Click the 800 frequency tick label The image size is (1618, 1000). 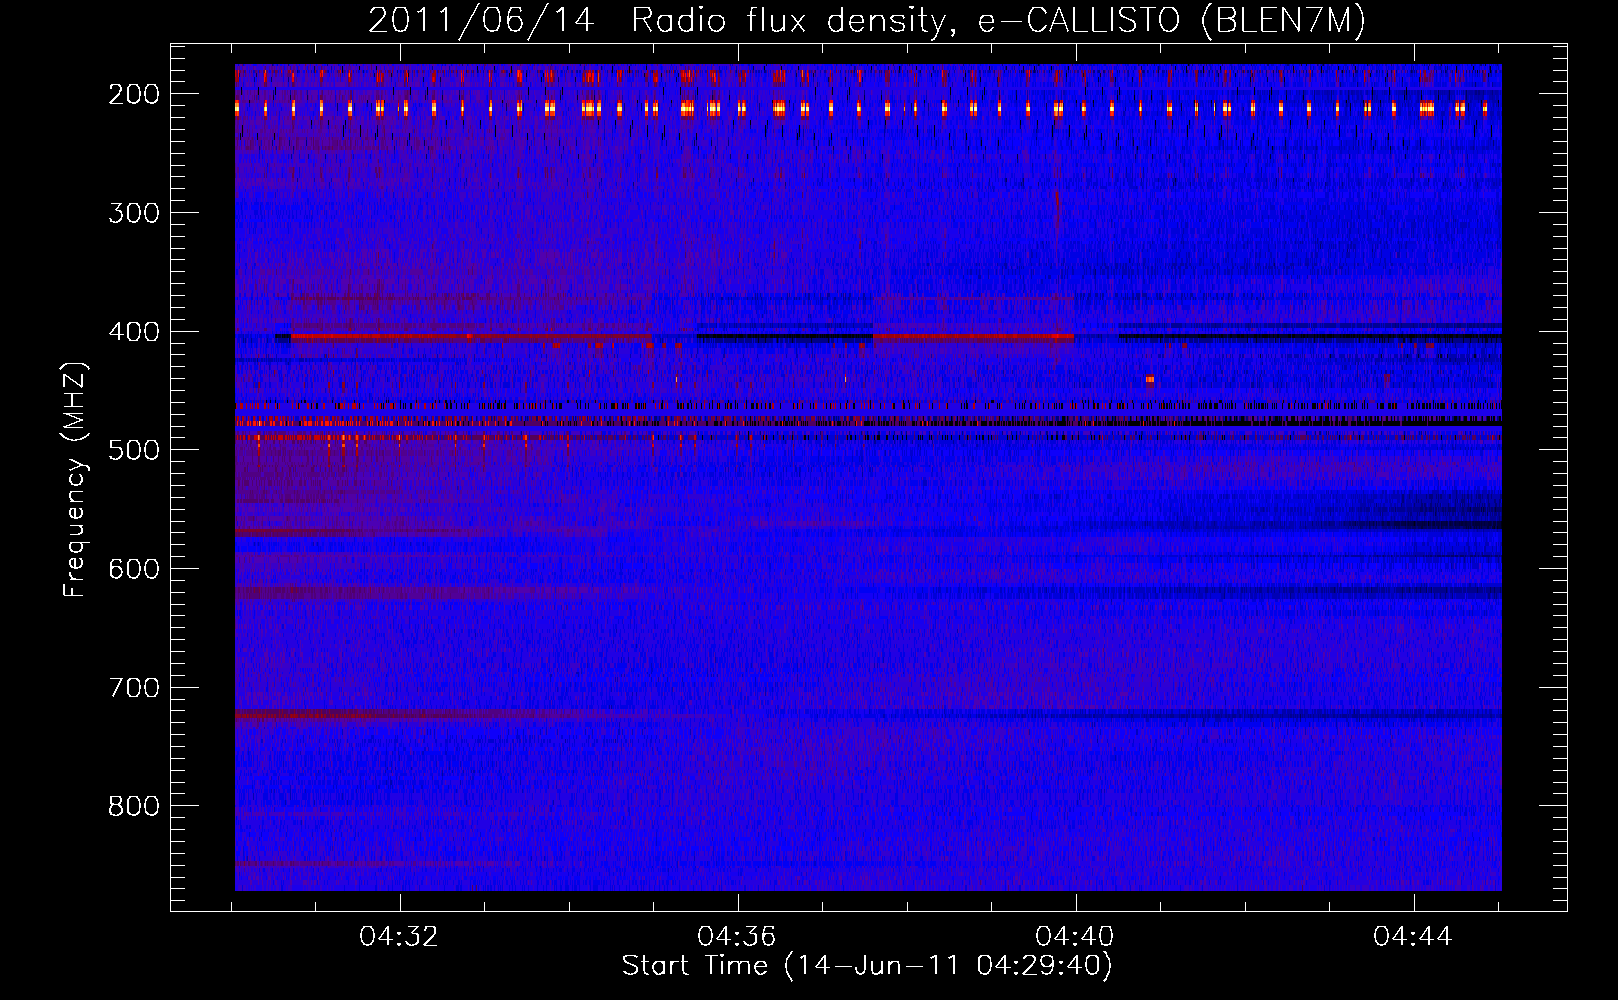[x=134, y=806]
